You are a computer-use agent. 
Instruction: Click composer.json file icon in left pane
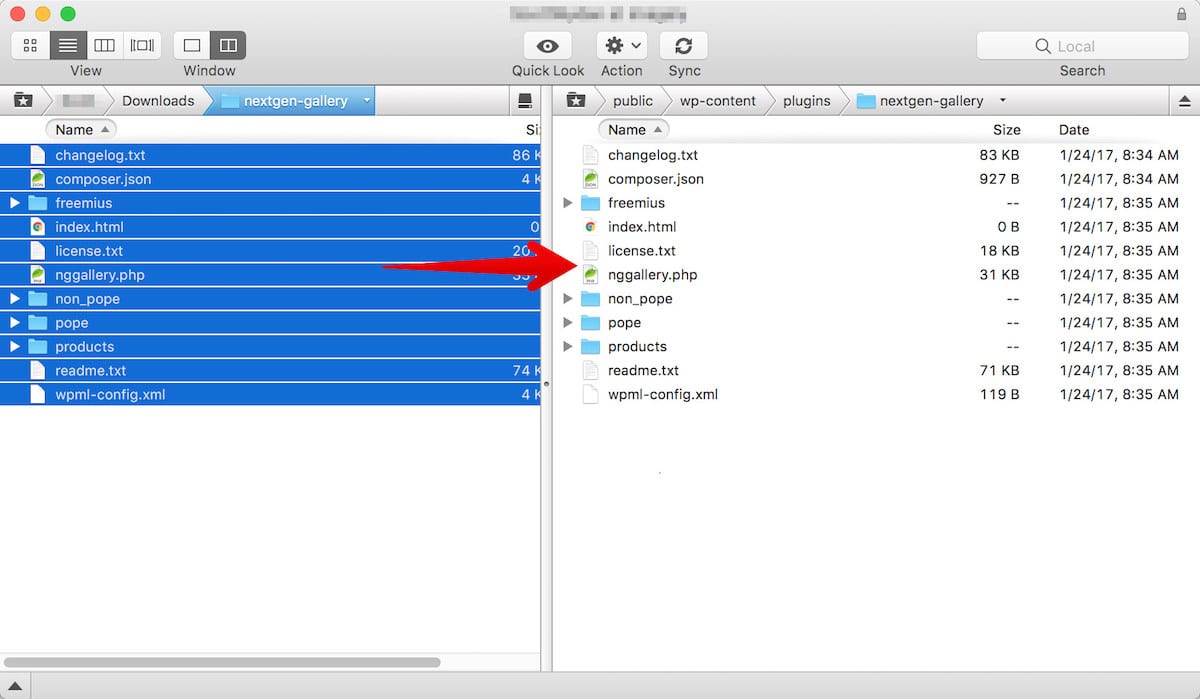(38, 179)
